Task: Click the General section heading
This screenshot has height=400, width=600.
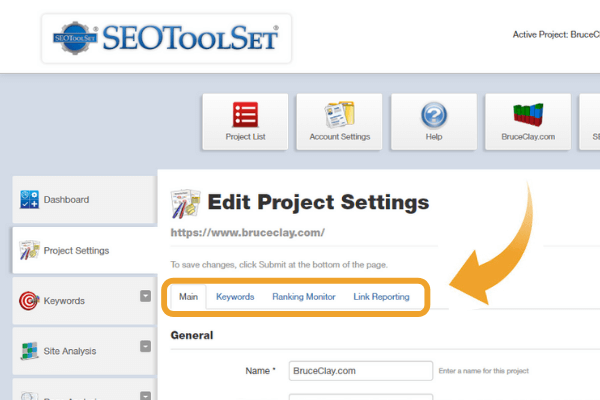Action: pos(192,335)
